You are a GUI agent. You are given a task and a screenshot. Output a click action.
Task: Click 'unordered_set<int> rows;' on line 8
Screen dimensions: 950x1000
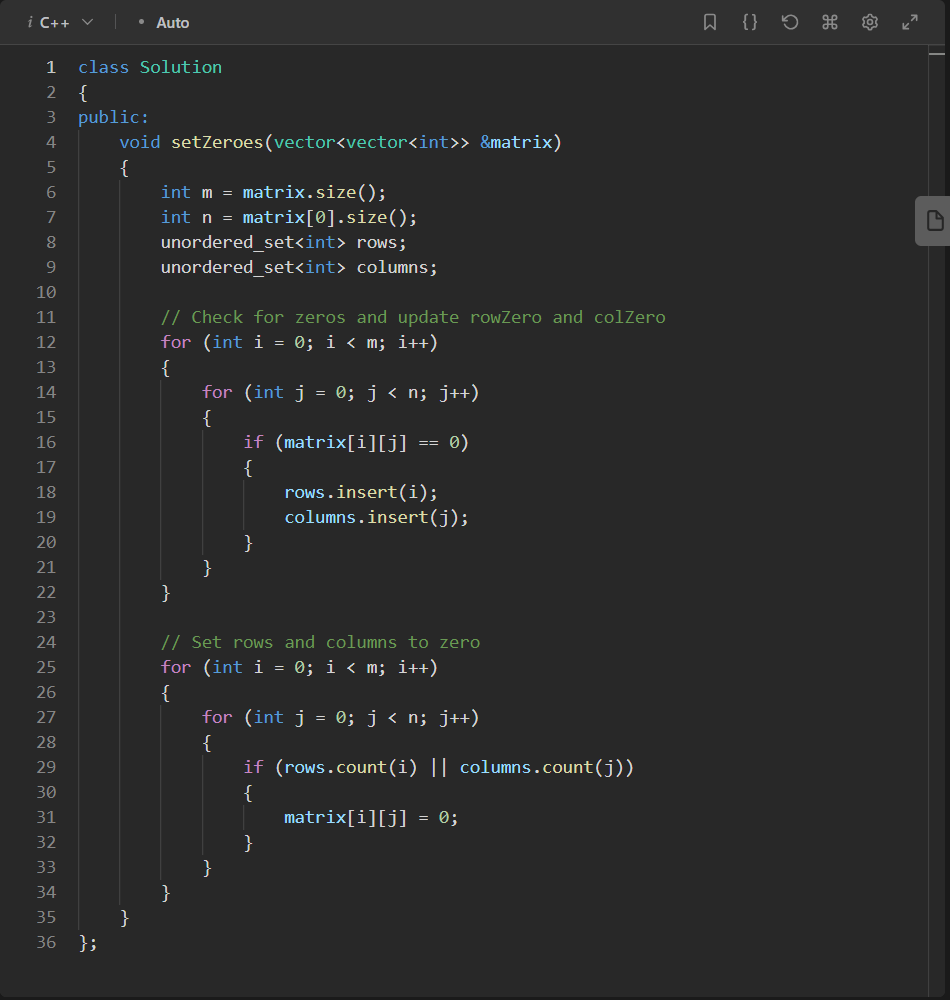(283, 242)
